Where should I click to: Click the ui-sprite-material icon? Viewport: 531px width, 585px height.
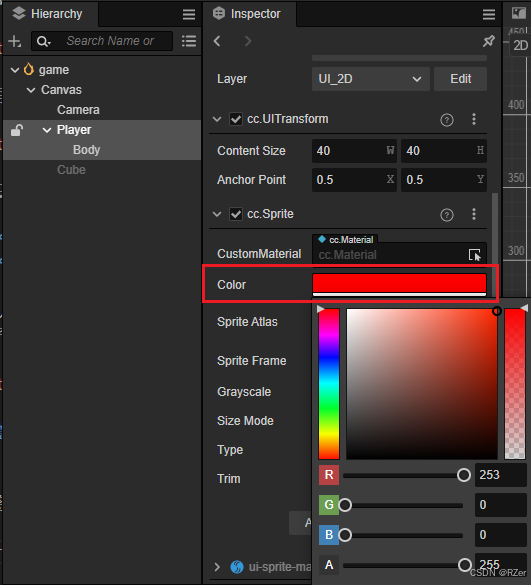[x=237, y=567]
